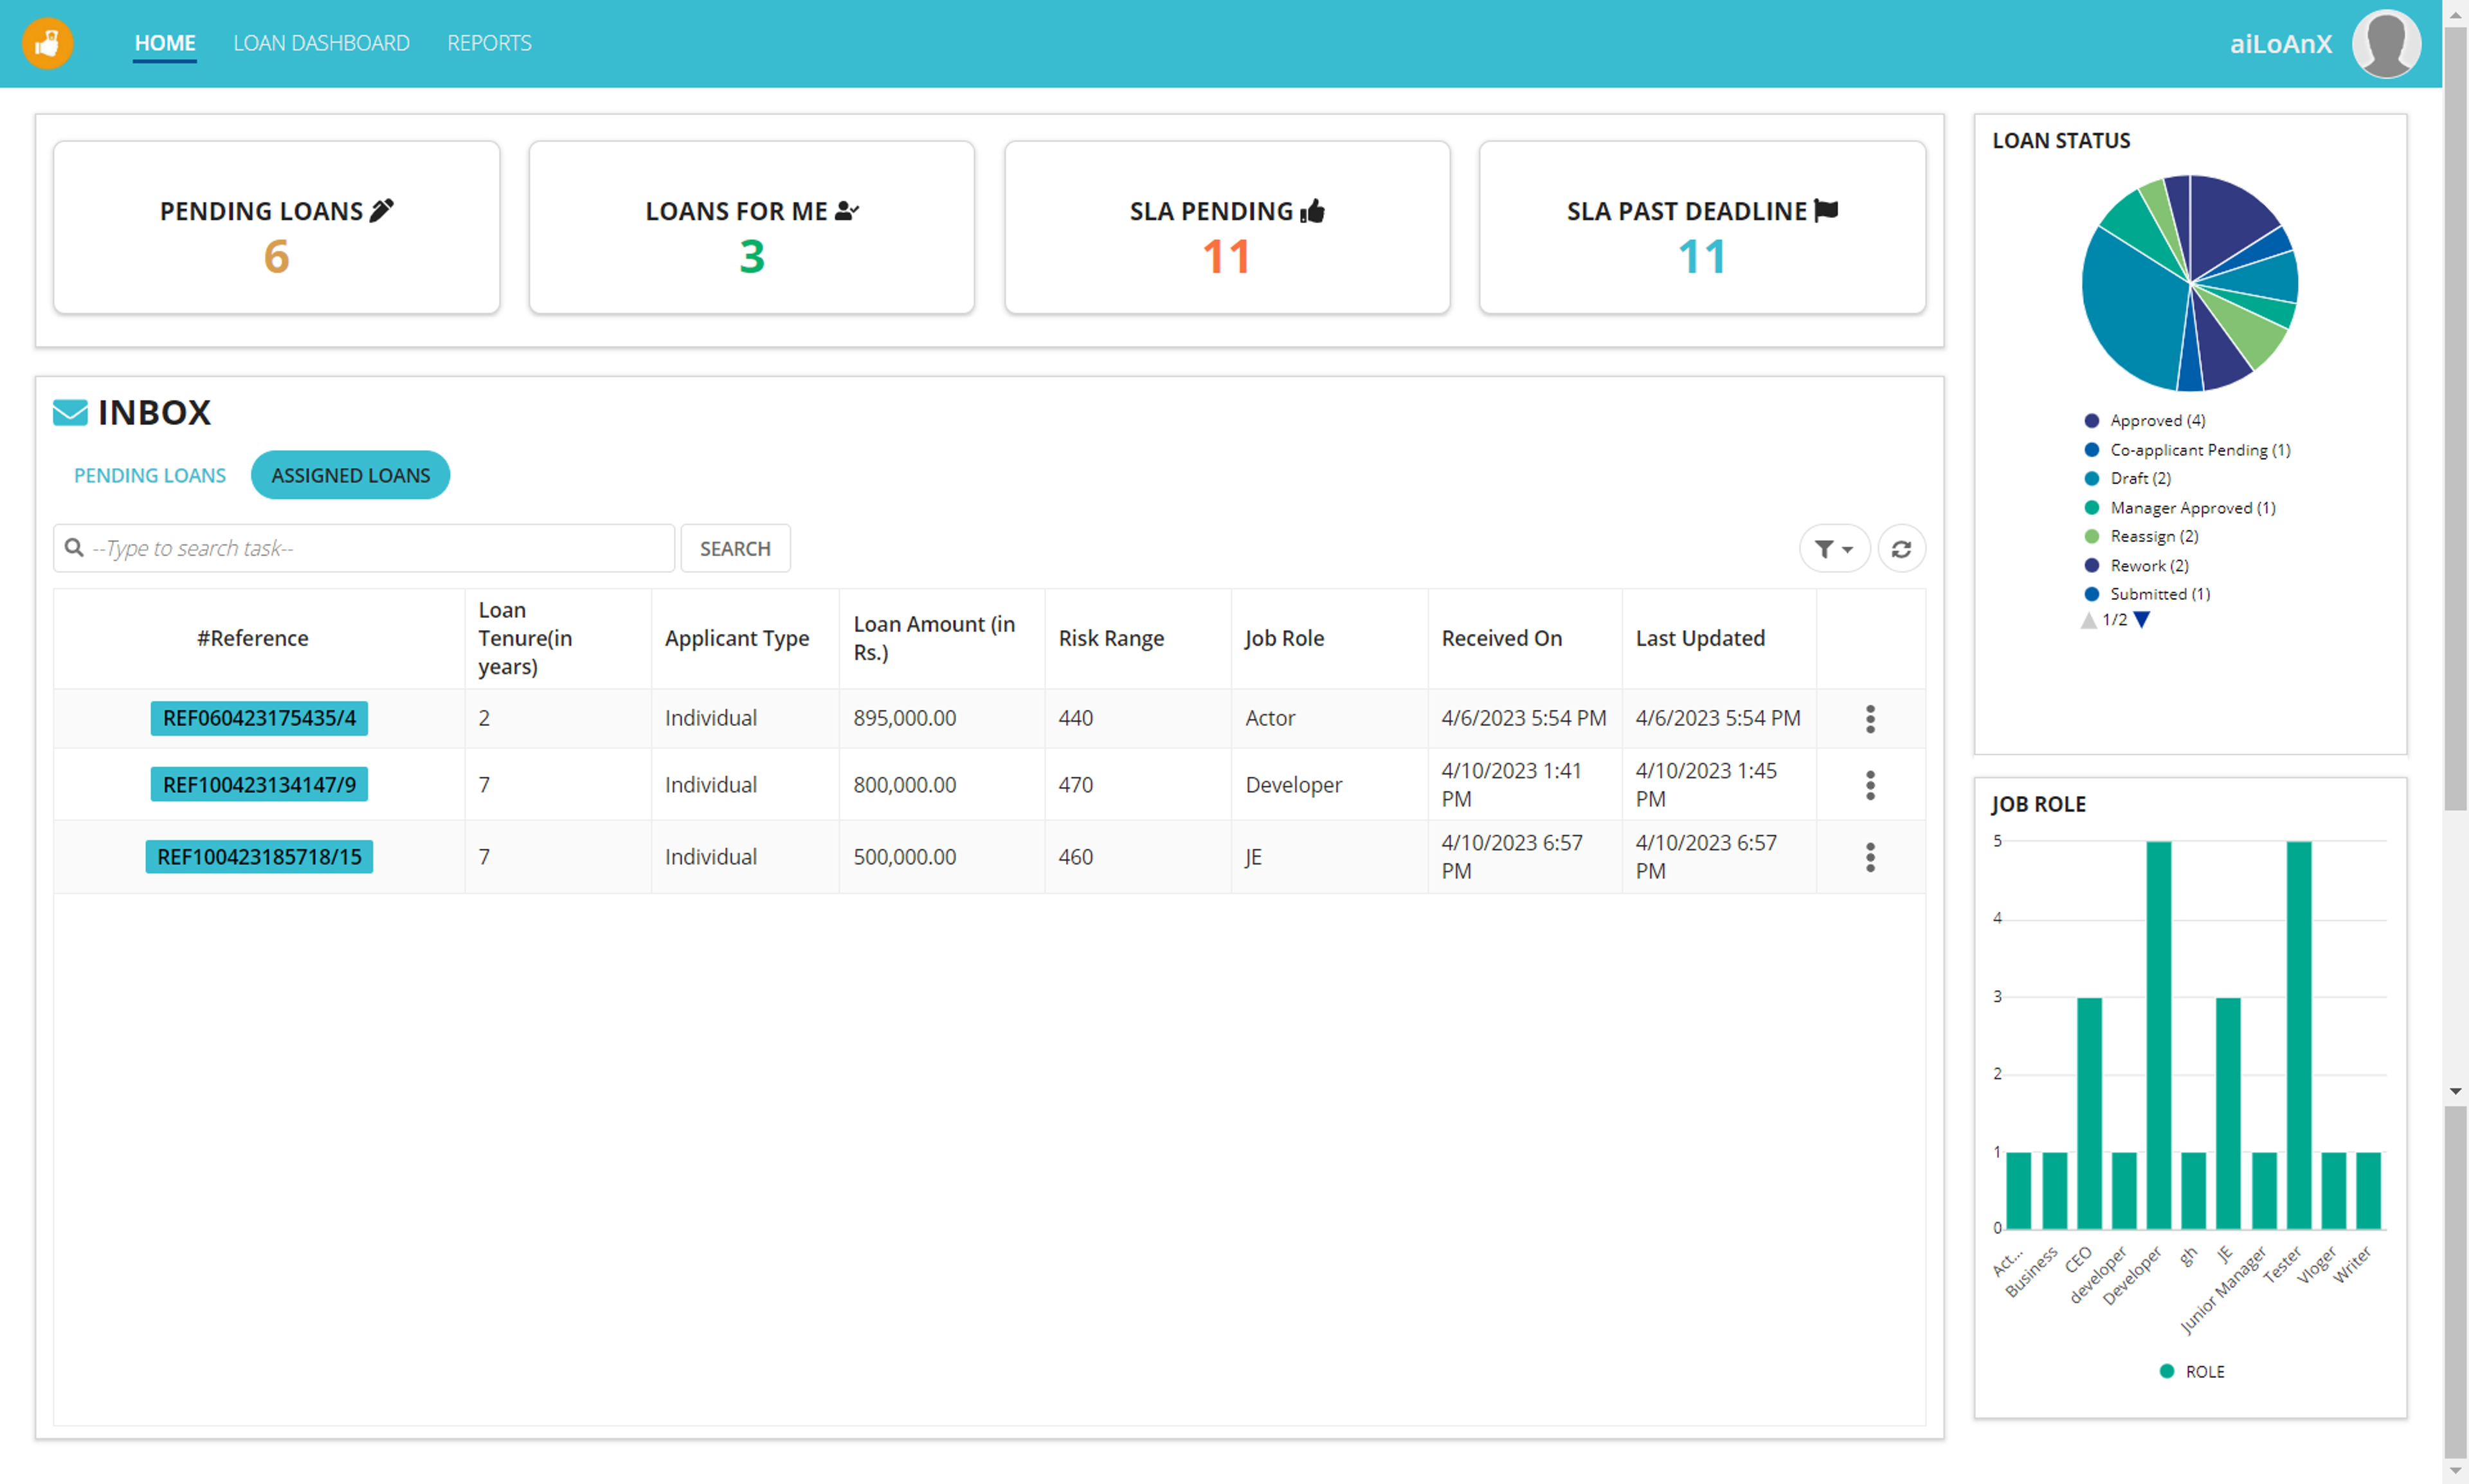This screenshot has height=1484, width=2469.
Task: Toggle Approved (4) legend item
Action: click(x=2144, y=420)
